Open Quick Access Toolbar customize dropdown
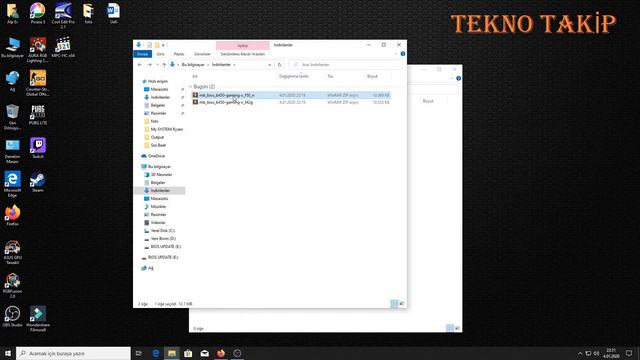 [164, 45]
